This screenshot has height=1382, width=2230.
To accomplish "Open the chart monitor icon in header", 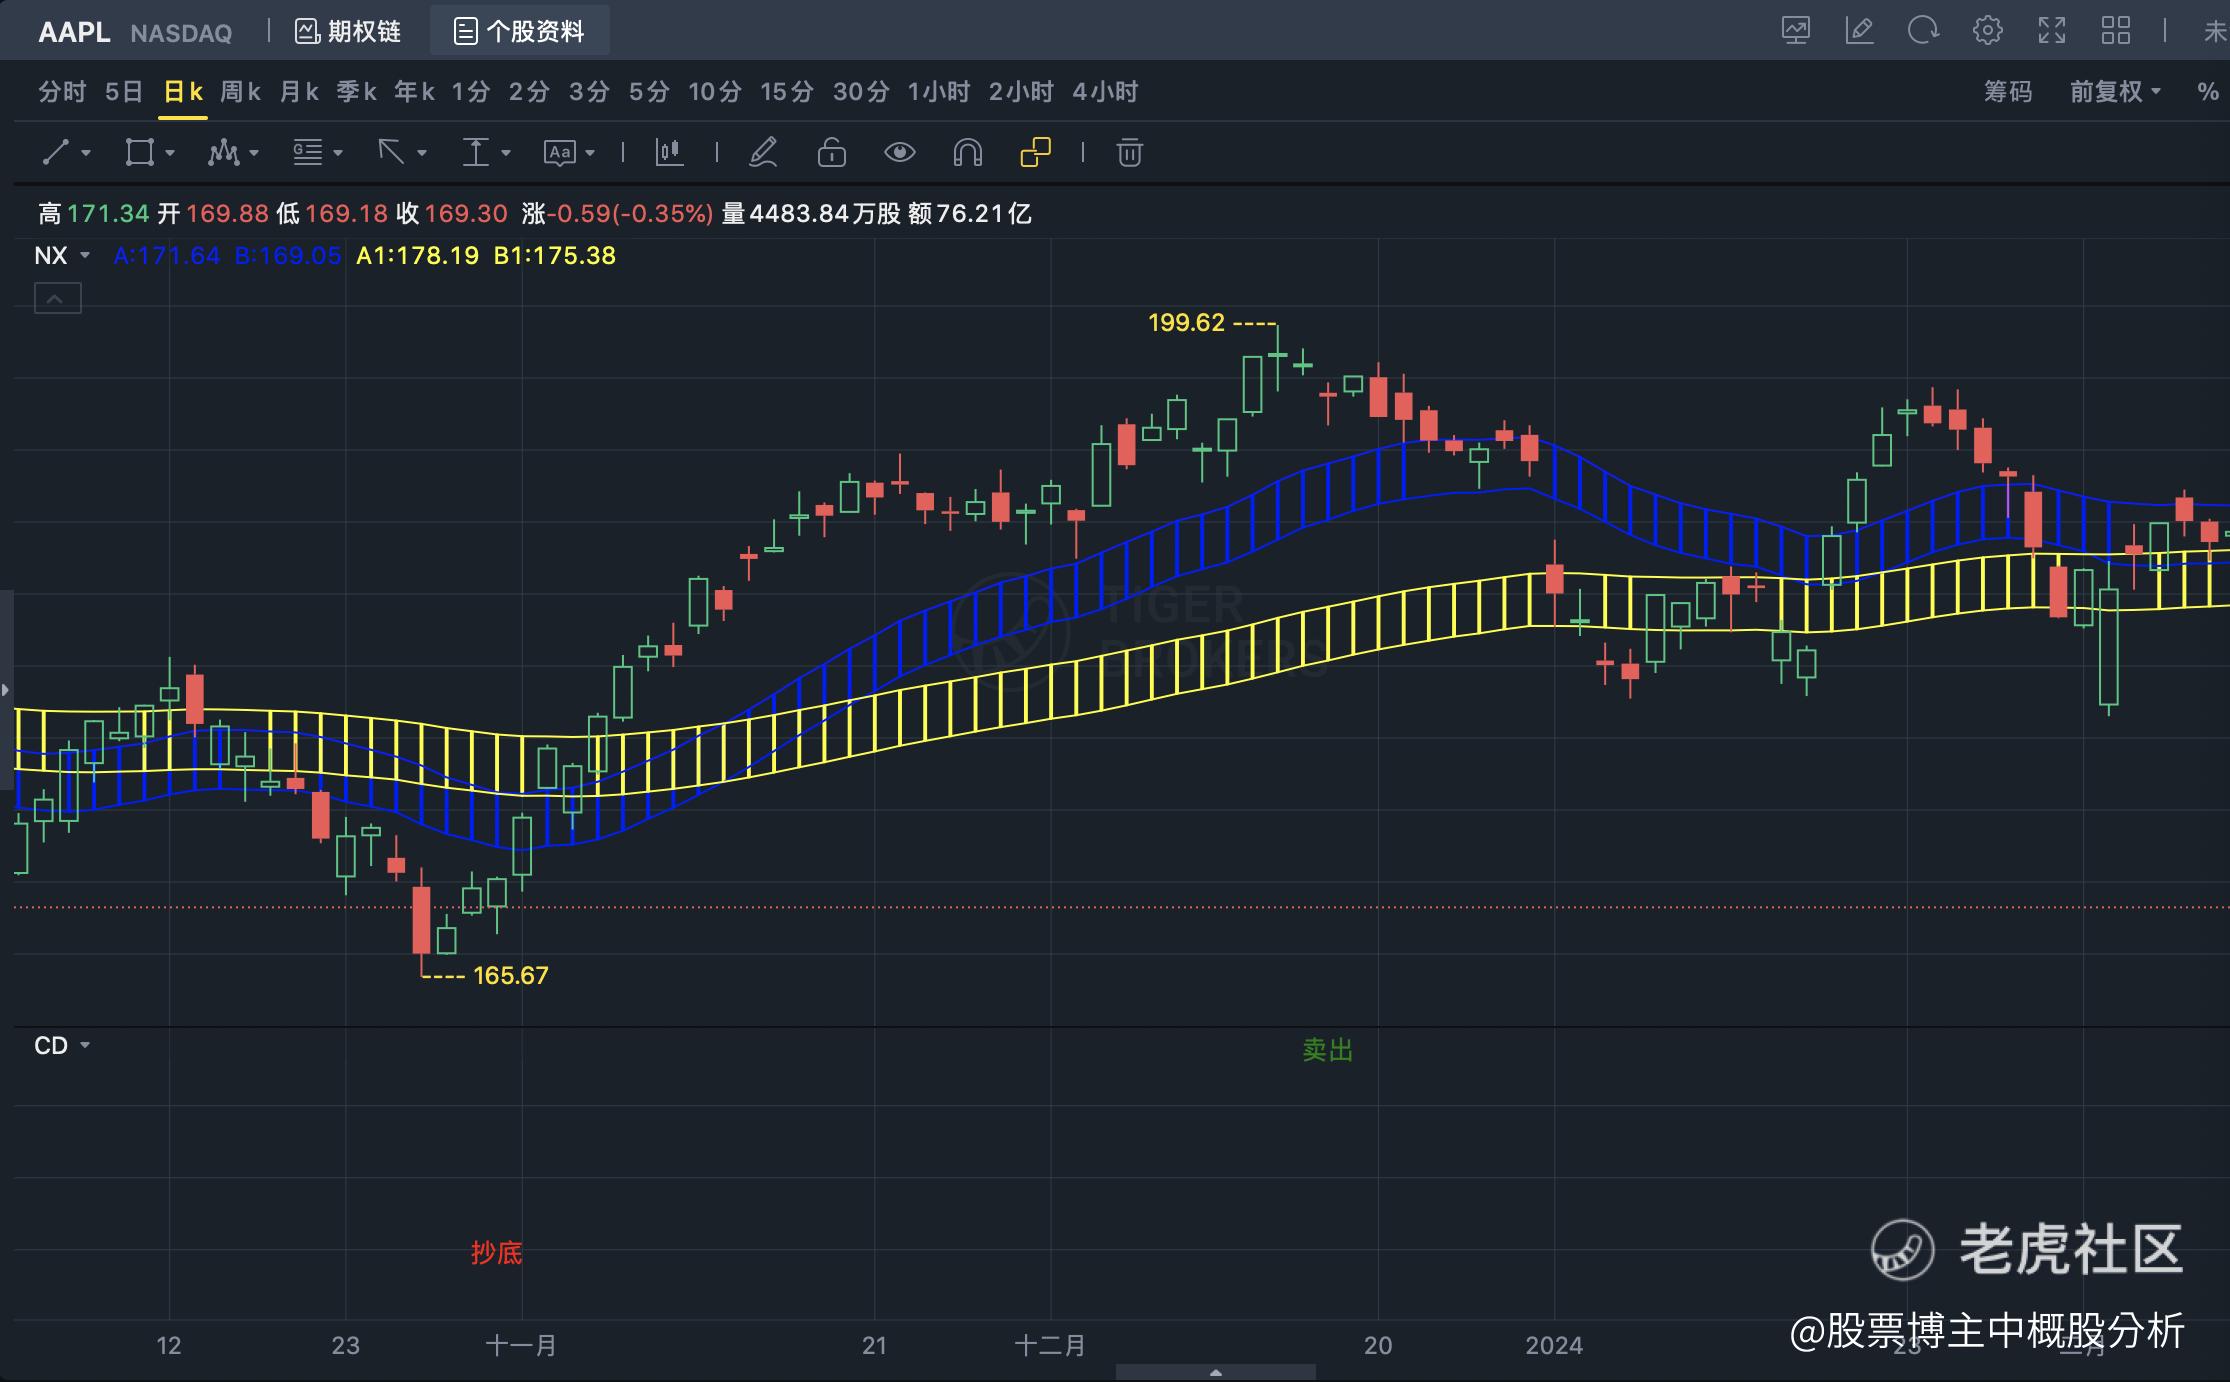I will point(1796,30).
